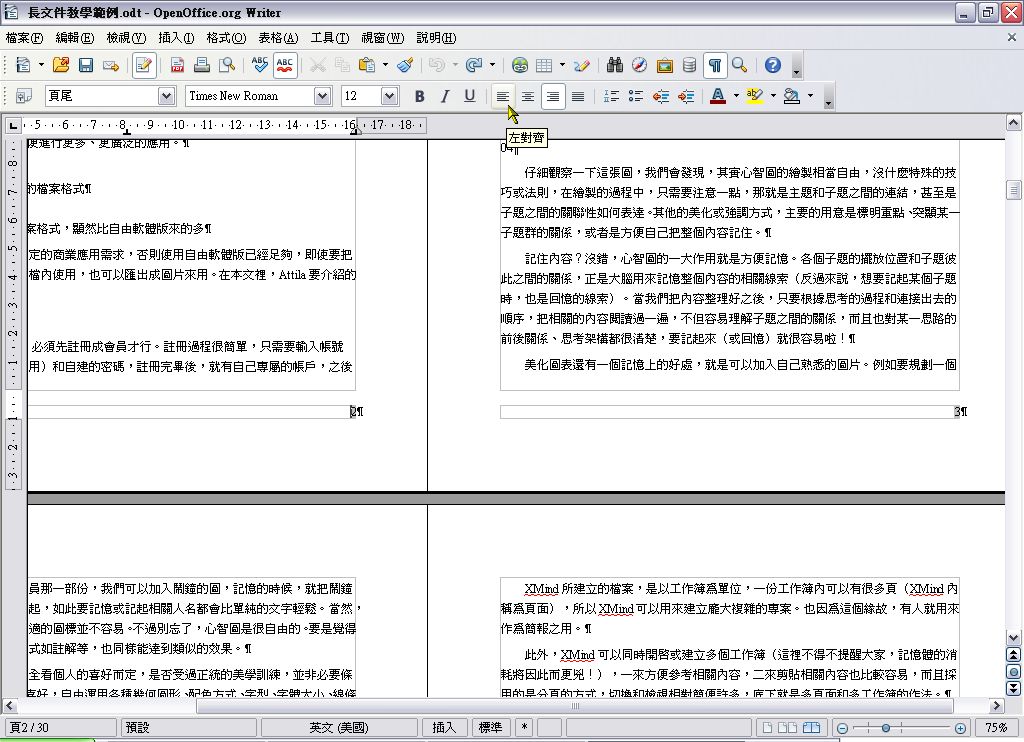Open Page Preview icon
This screenshot has height=742, width=1024.
click(227, 65)
